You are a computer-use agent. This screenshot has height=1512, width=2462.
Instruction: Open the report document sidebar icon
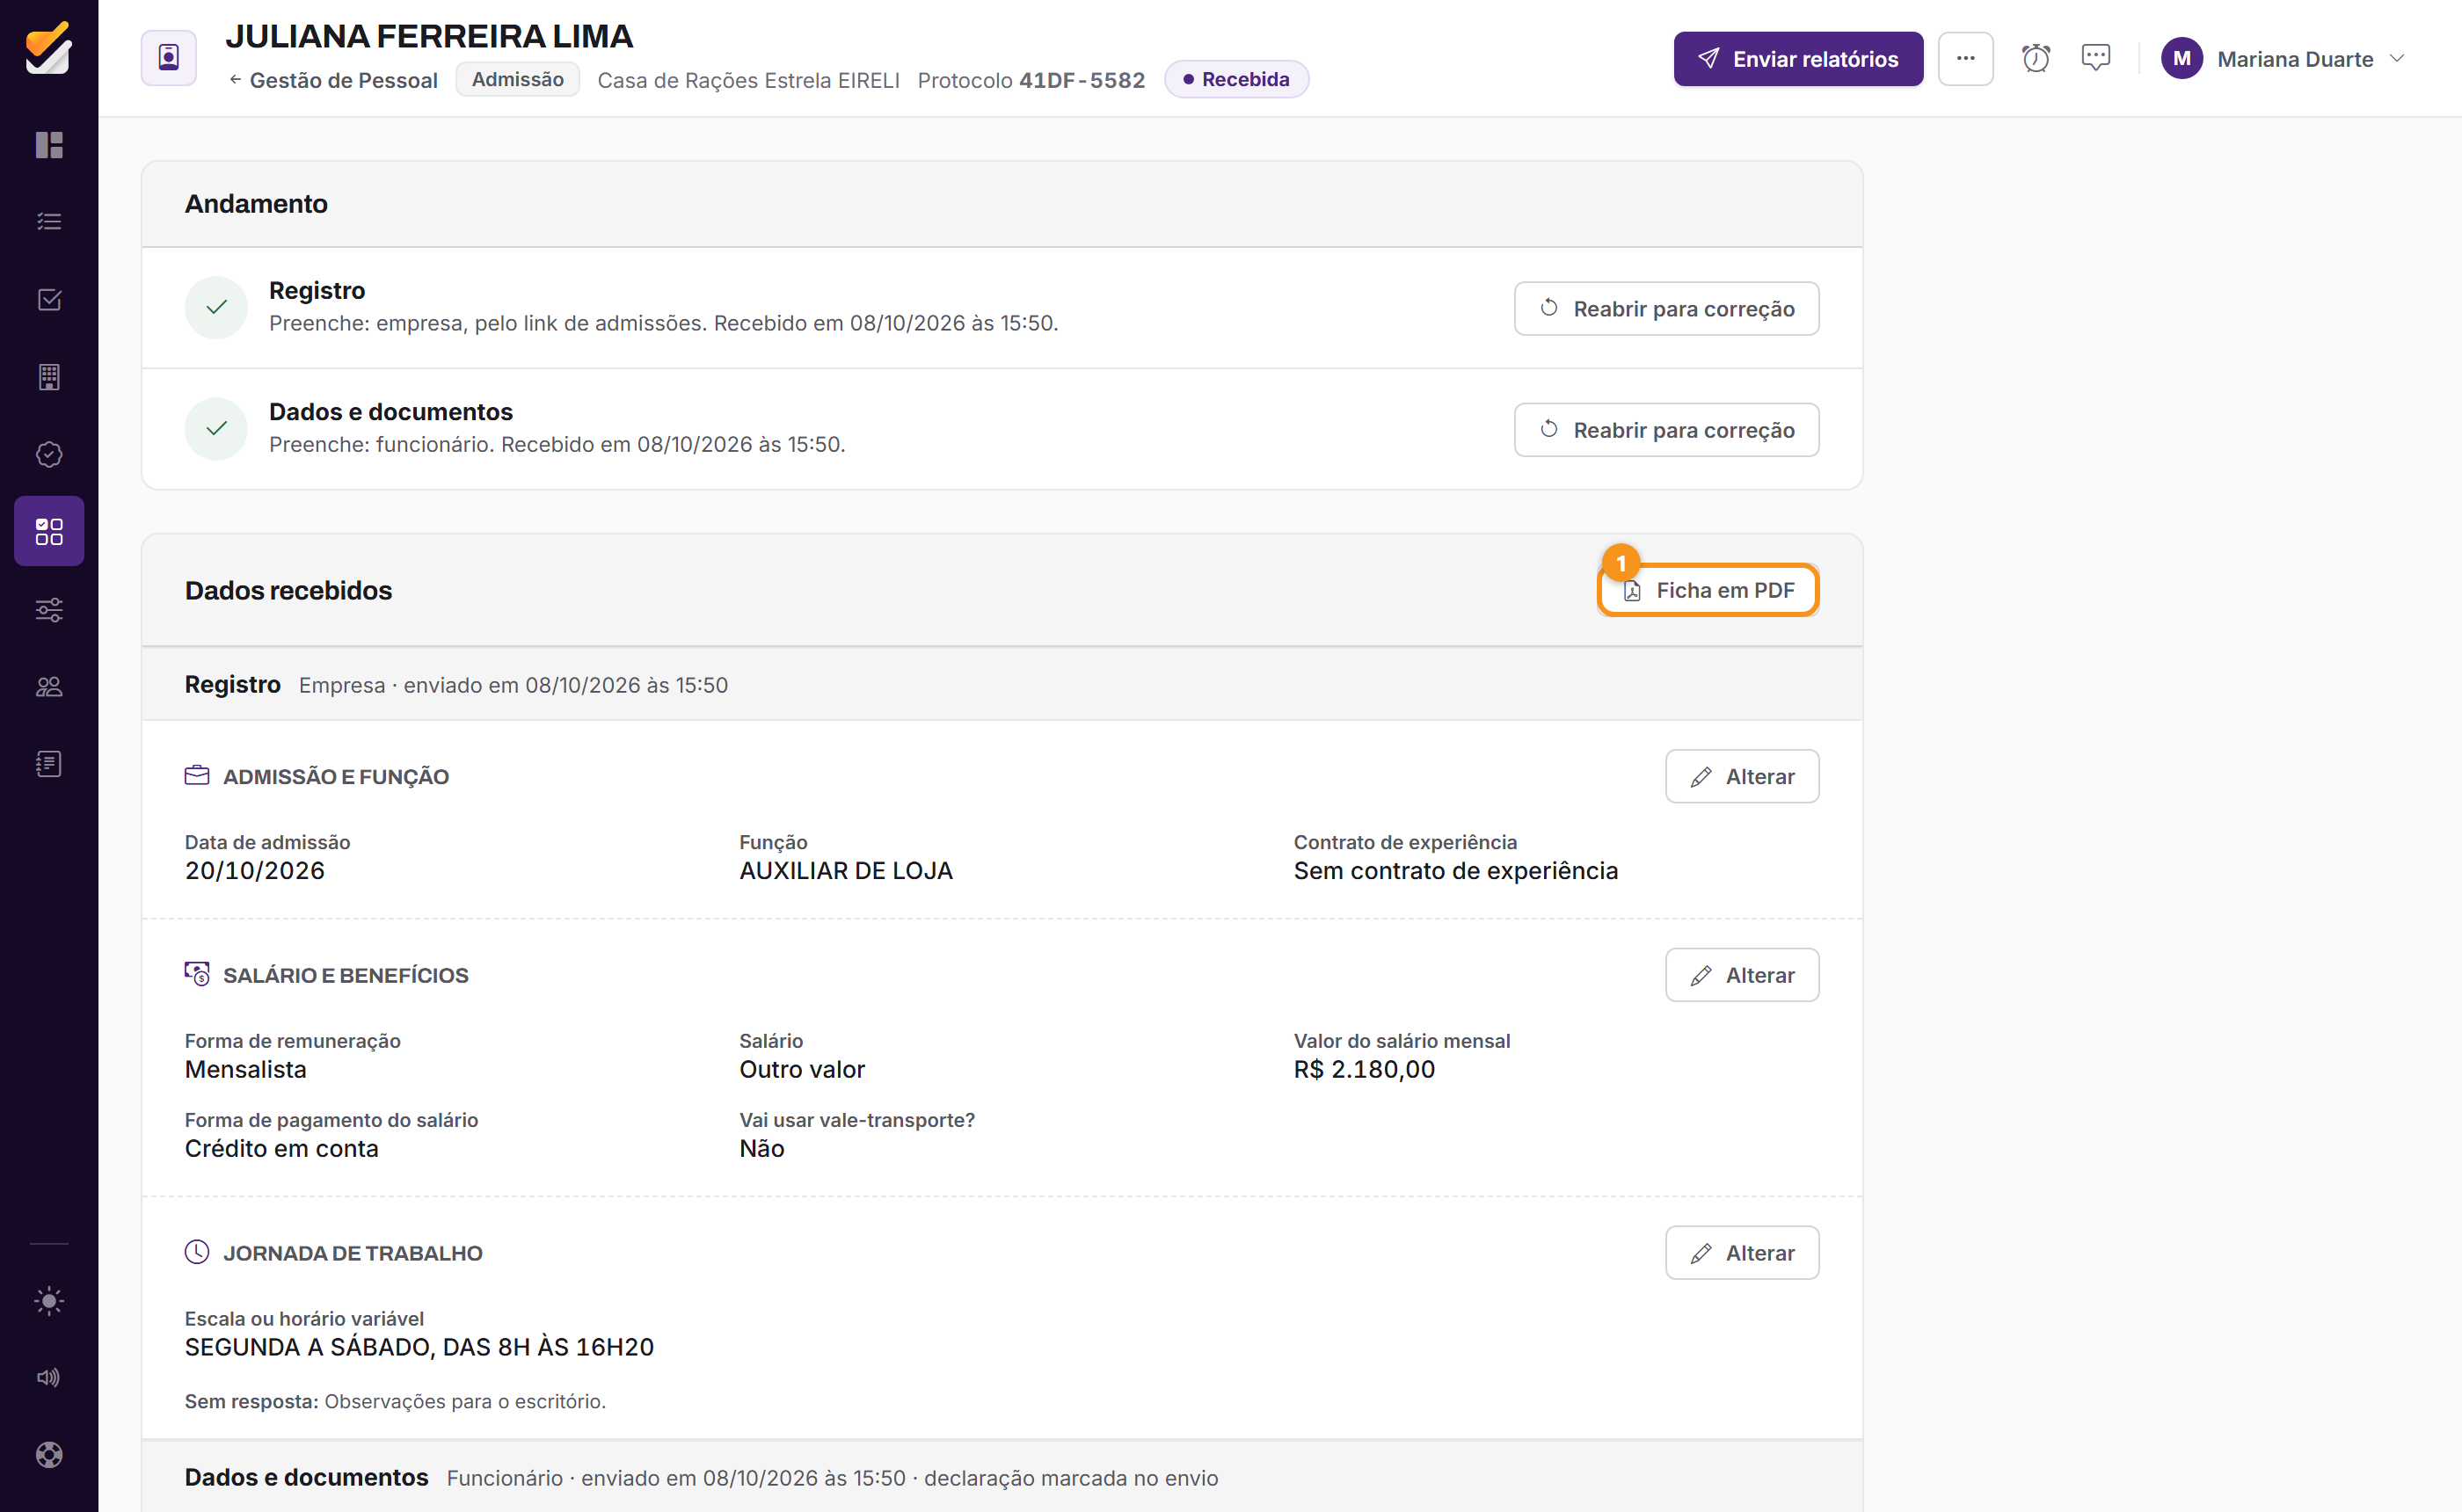tap(49, 764)
